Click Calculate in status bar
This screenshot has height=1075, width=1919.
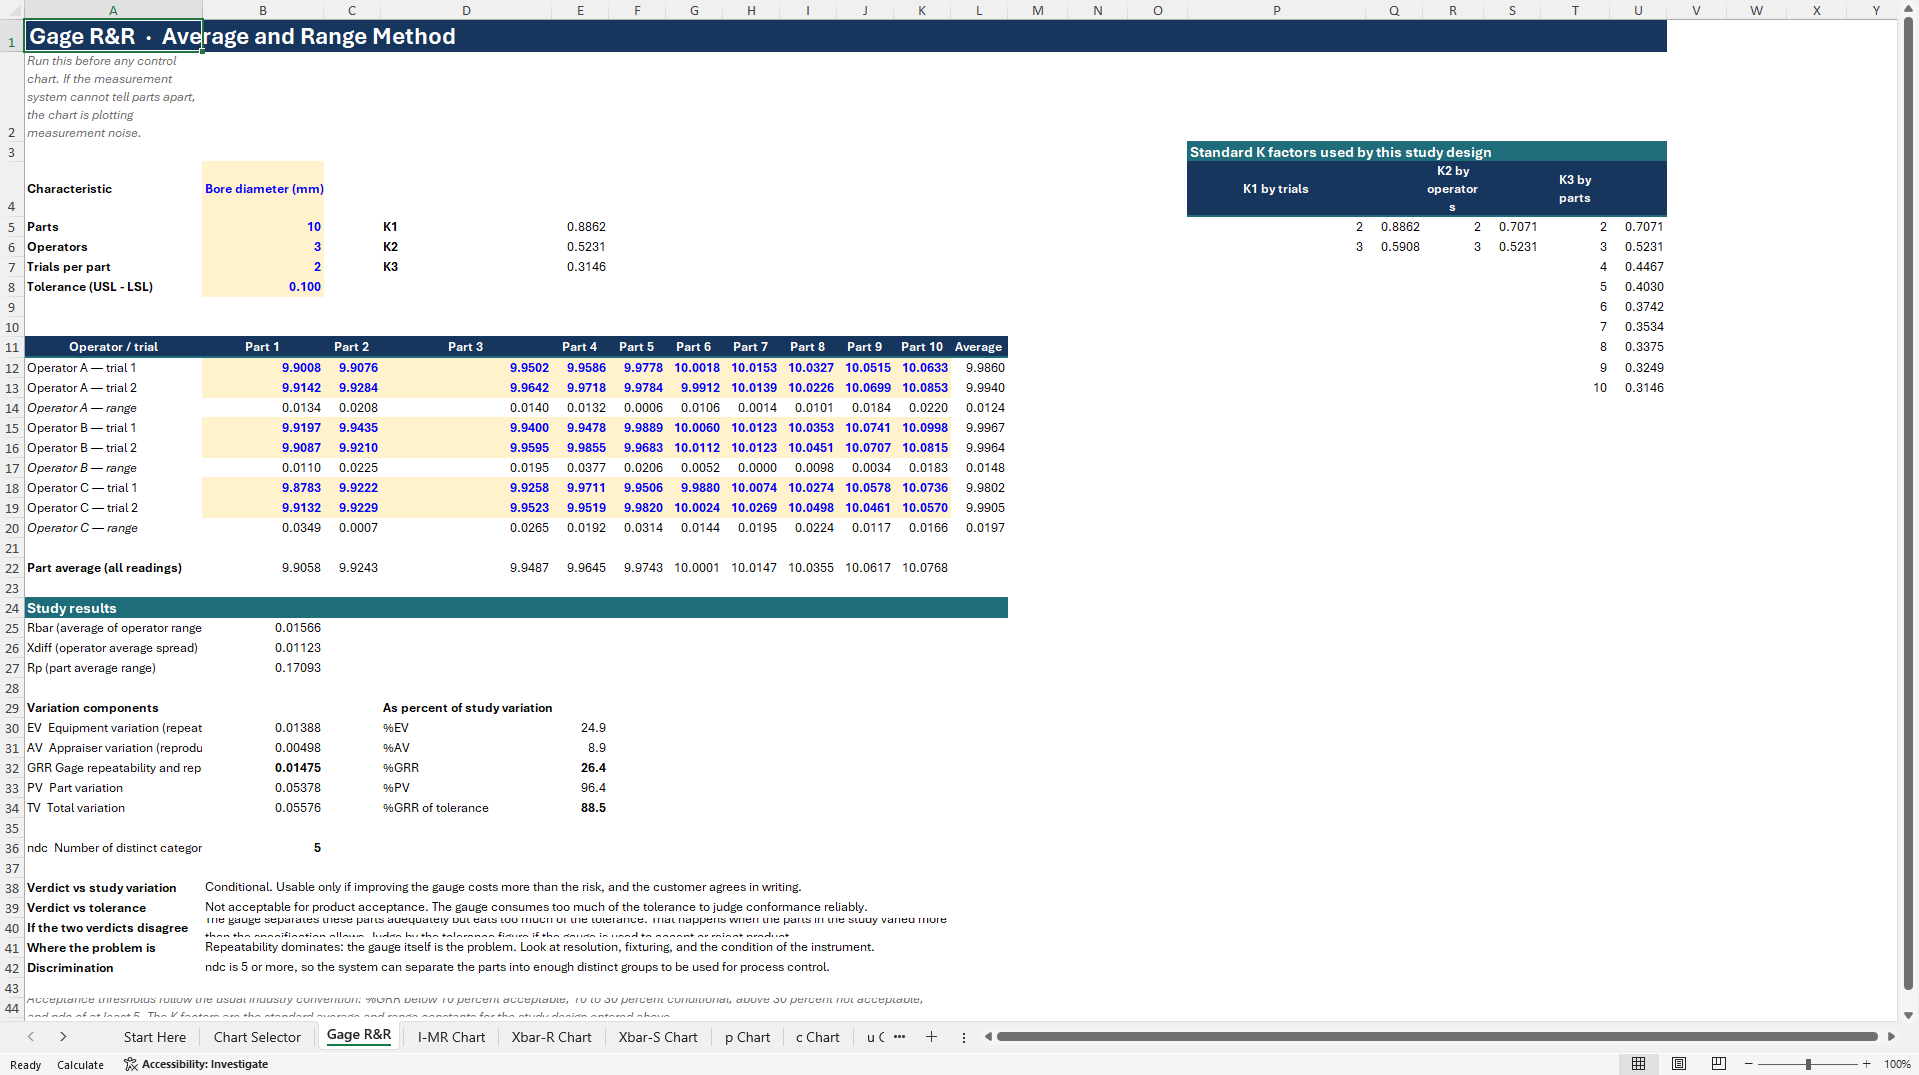(80, 1065)
